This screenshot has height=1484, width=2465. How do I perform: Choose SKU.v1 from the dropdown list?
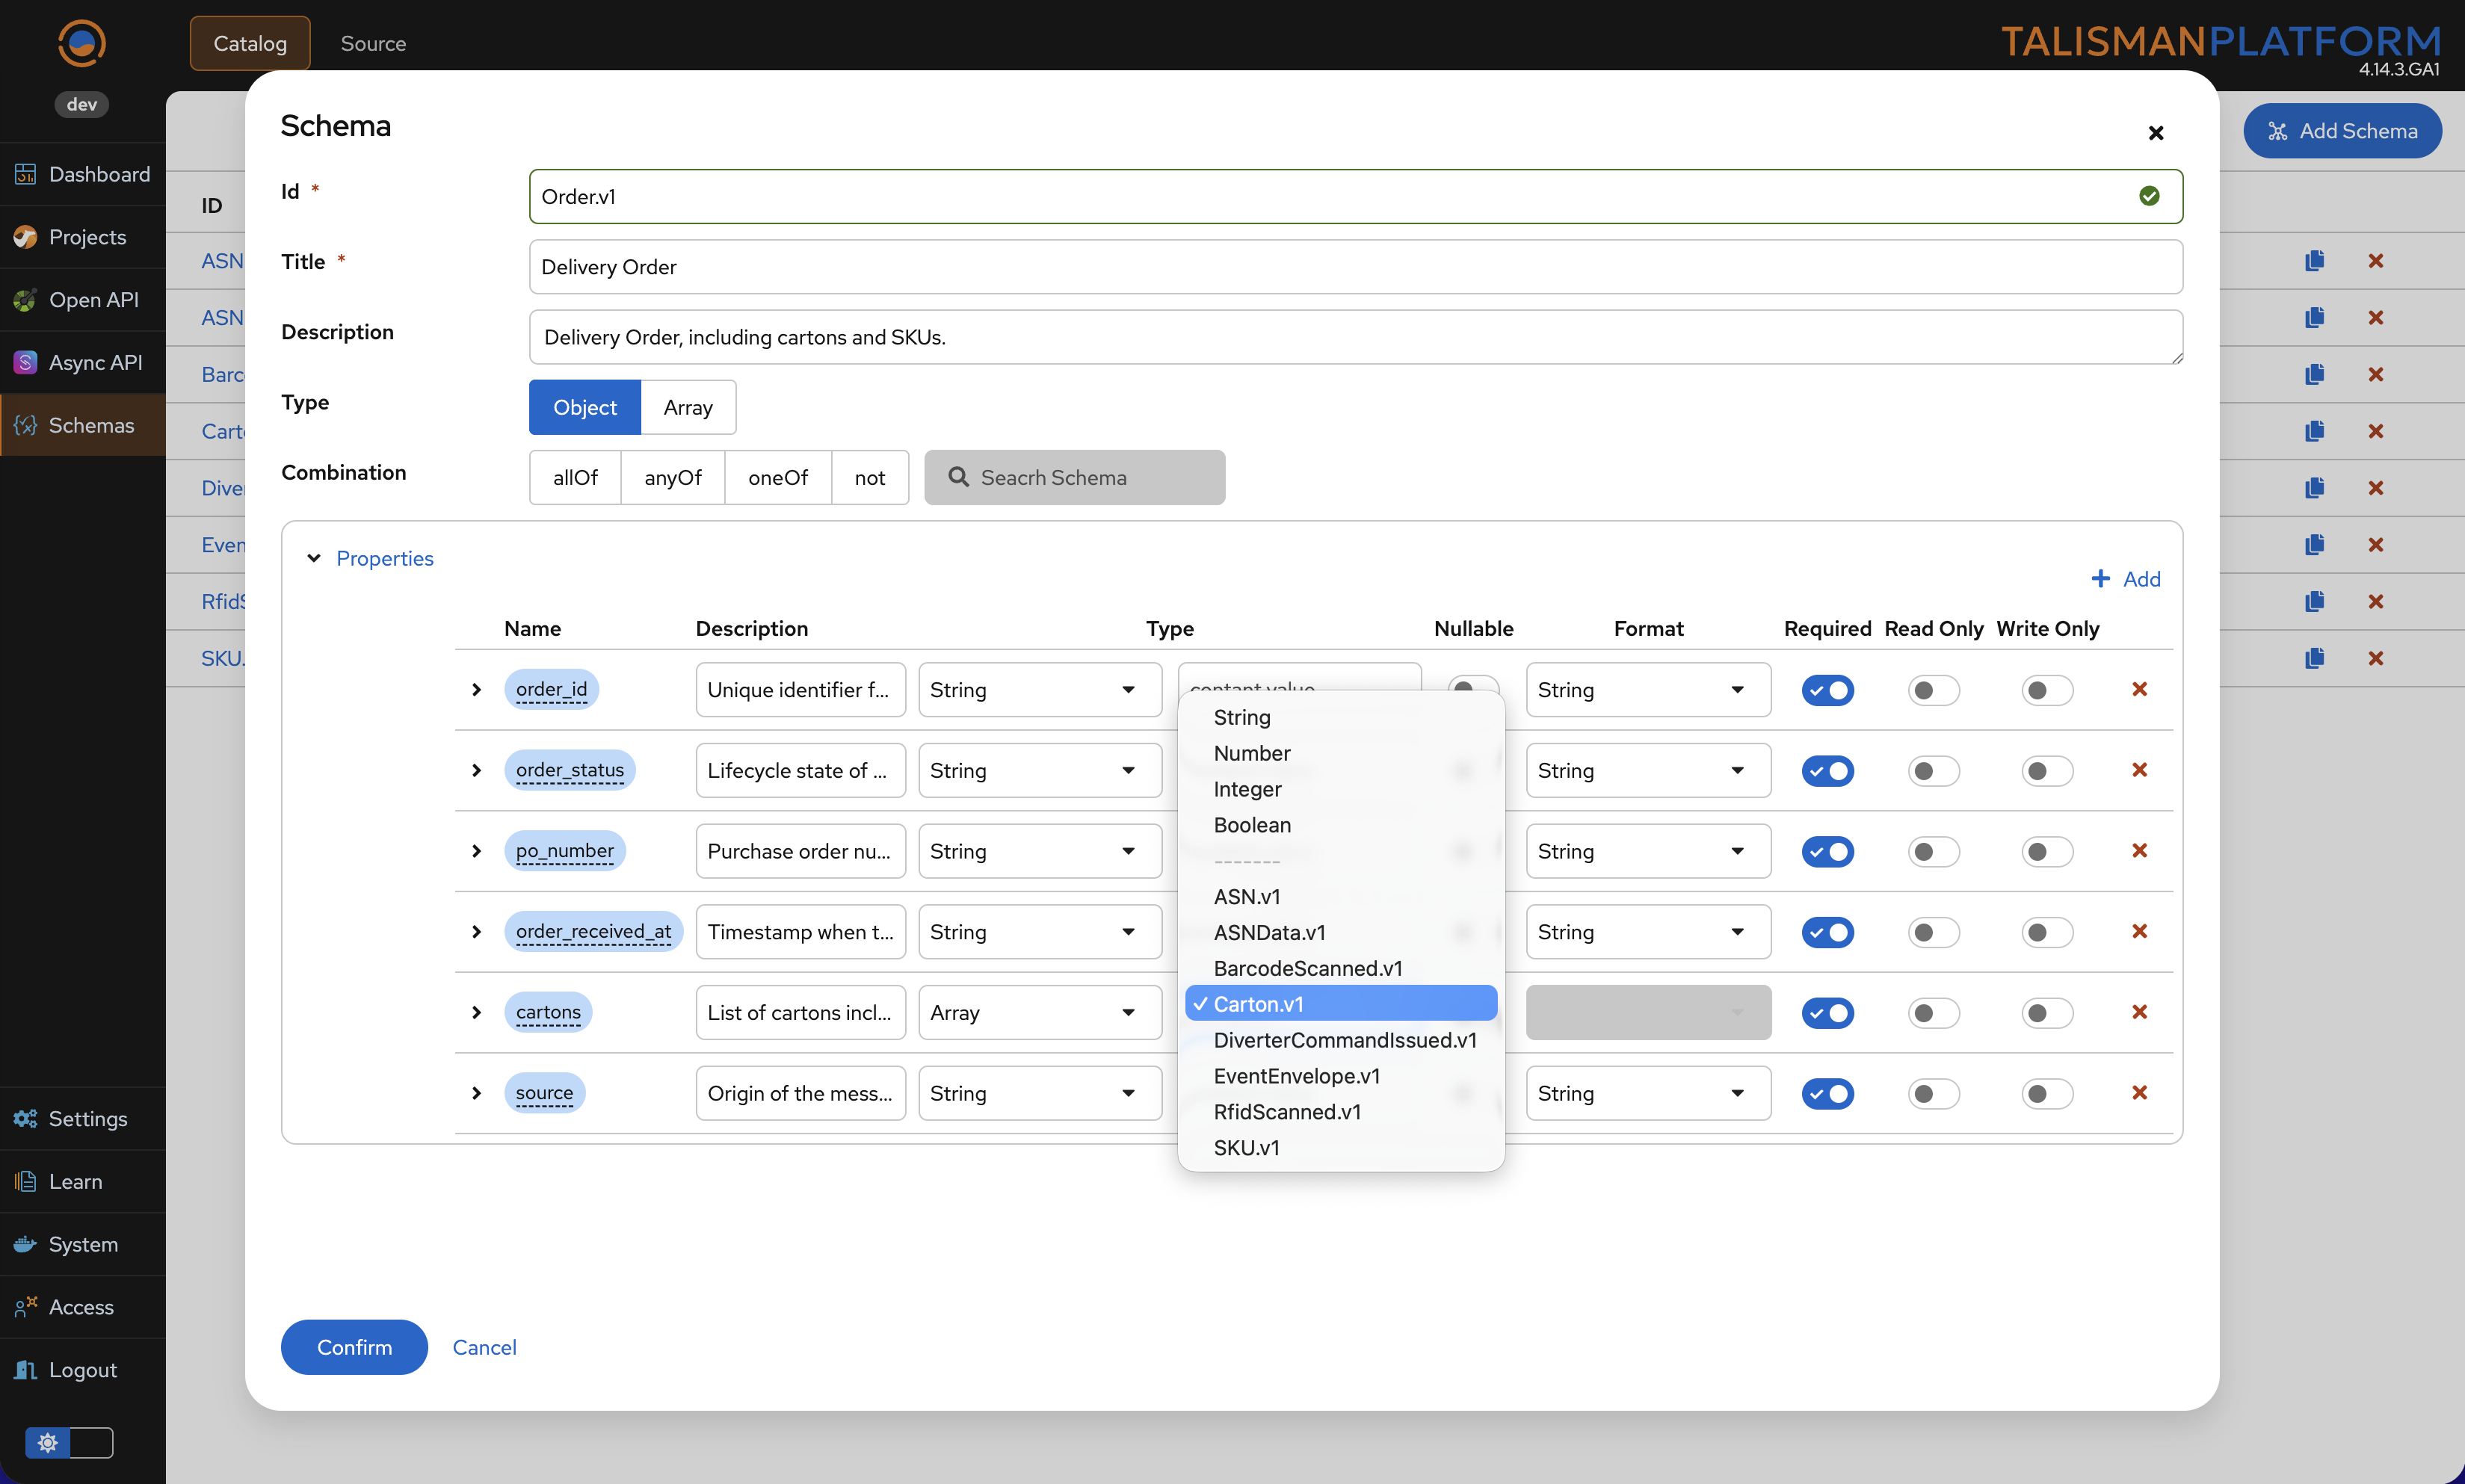click(x=1246, y=1148)
